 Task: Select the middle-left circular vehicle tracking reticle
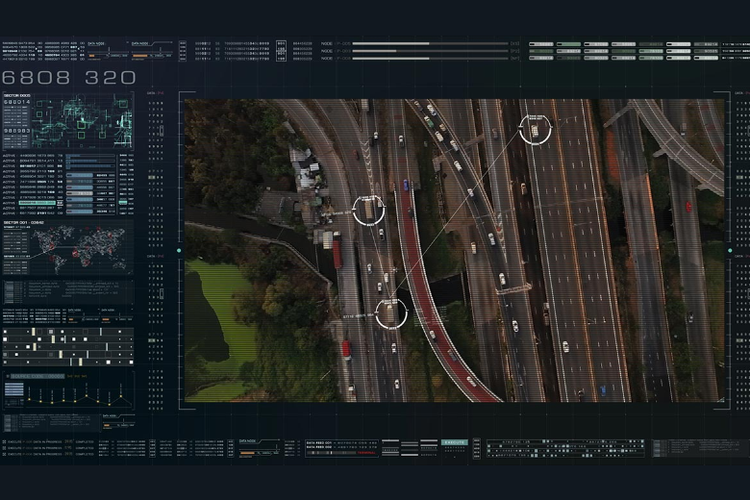[368, 210]
